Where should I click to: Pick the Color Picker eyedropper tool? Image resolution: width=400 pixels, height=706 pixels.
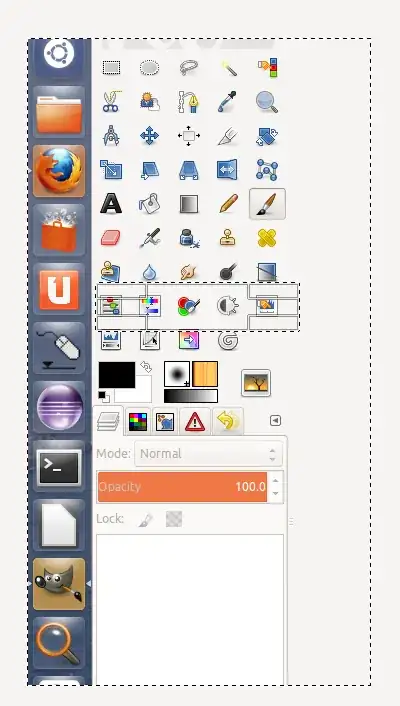pos(227,102)
